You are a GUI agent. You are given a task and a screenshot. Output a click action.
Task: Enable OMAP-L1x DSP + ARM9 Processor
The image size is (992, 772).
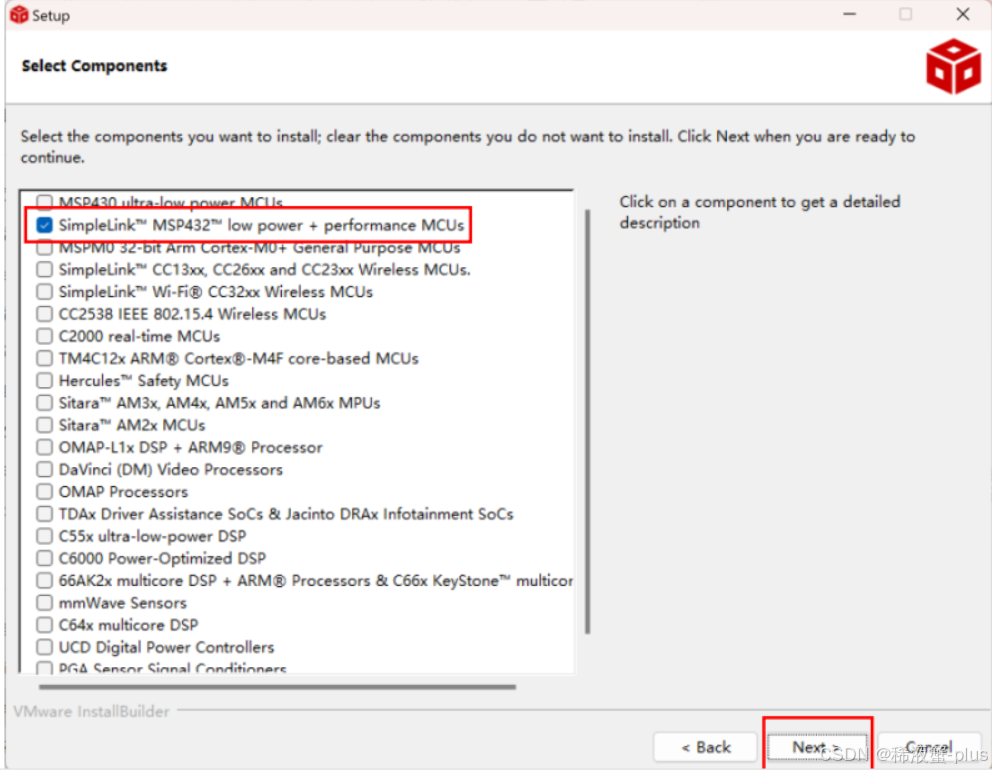(44, 447)
